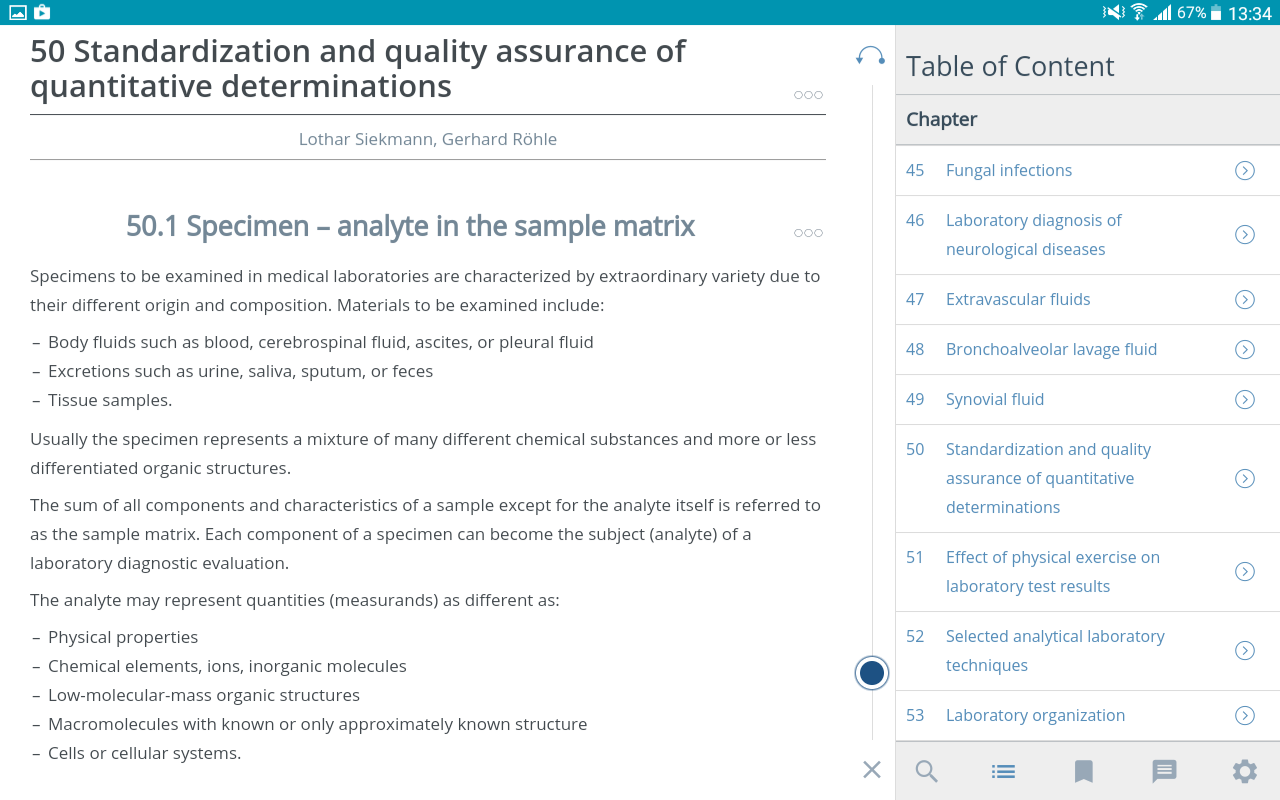Expand chapter 49 Synovial fluid arrow
This screenshot has width=1280, height=800.
pos(1245,399)
